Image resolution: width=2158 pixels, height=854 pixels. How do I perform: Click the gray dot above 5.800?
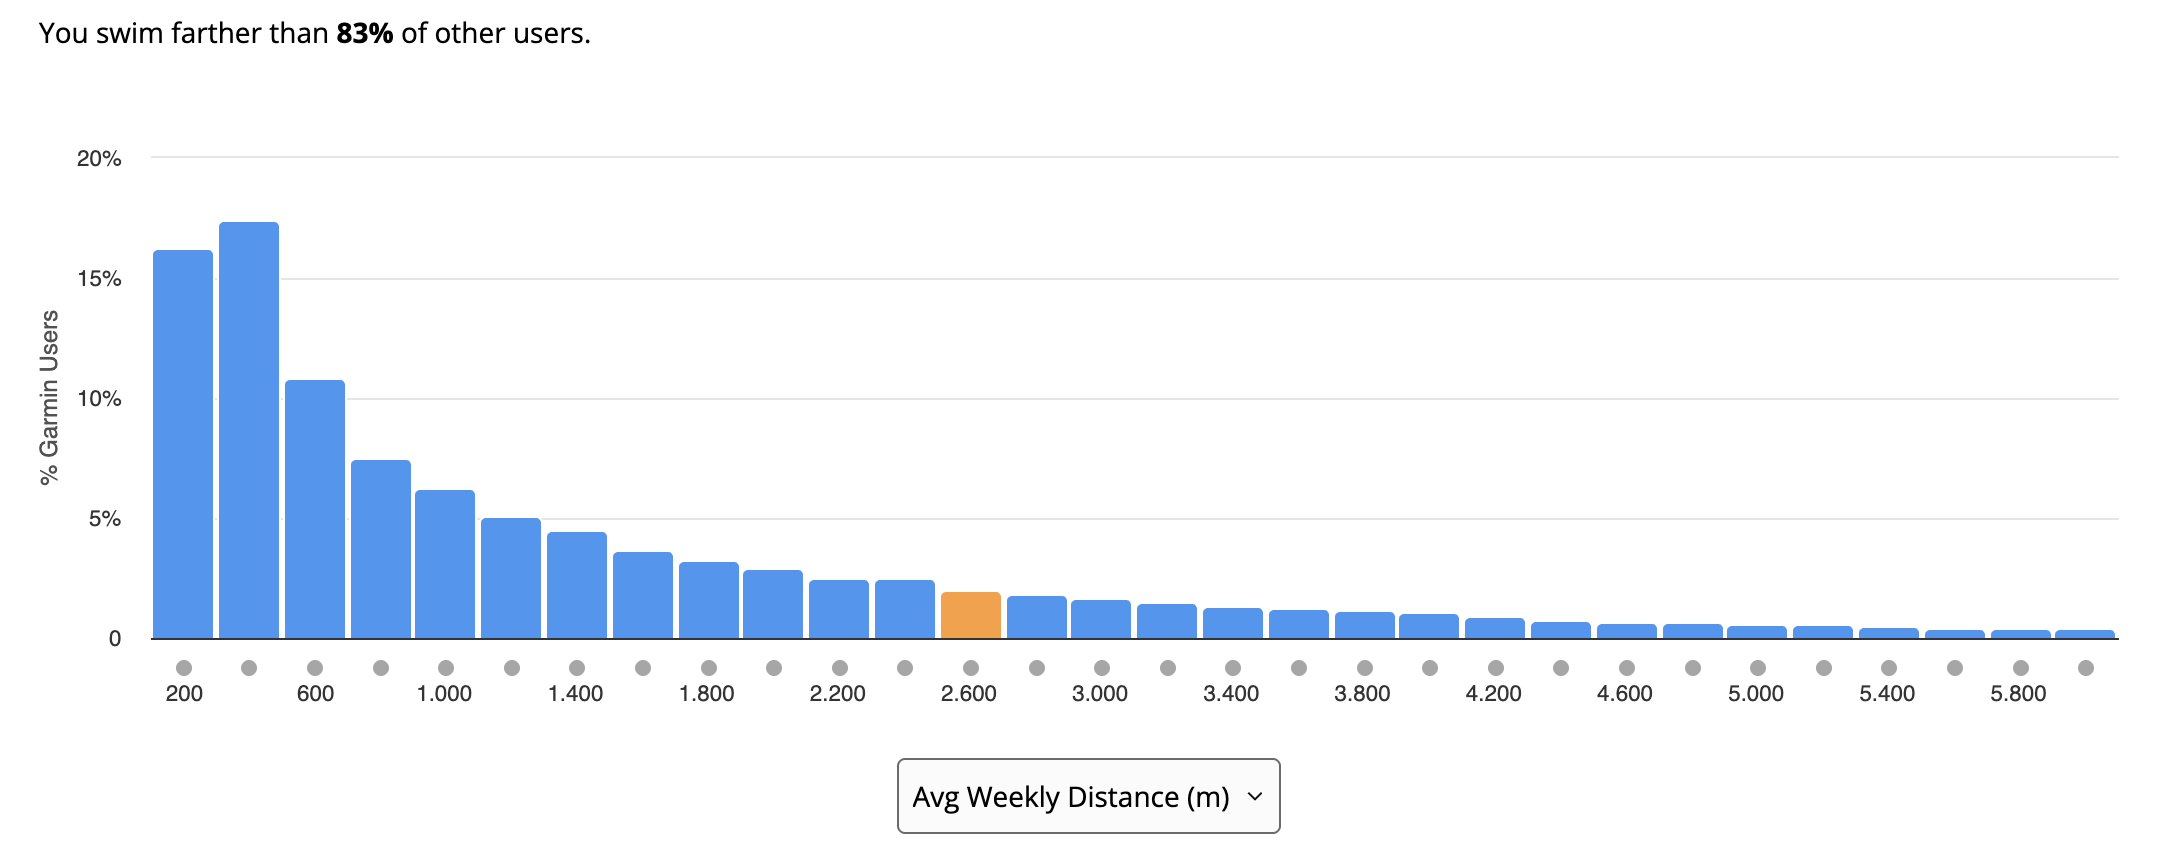coord(2020,668)
